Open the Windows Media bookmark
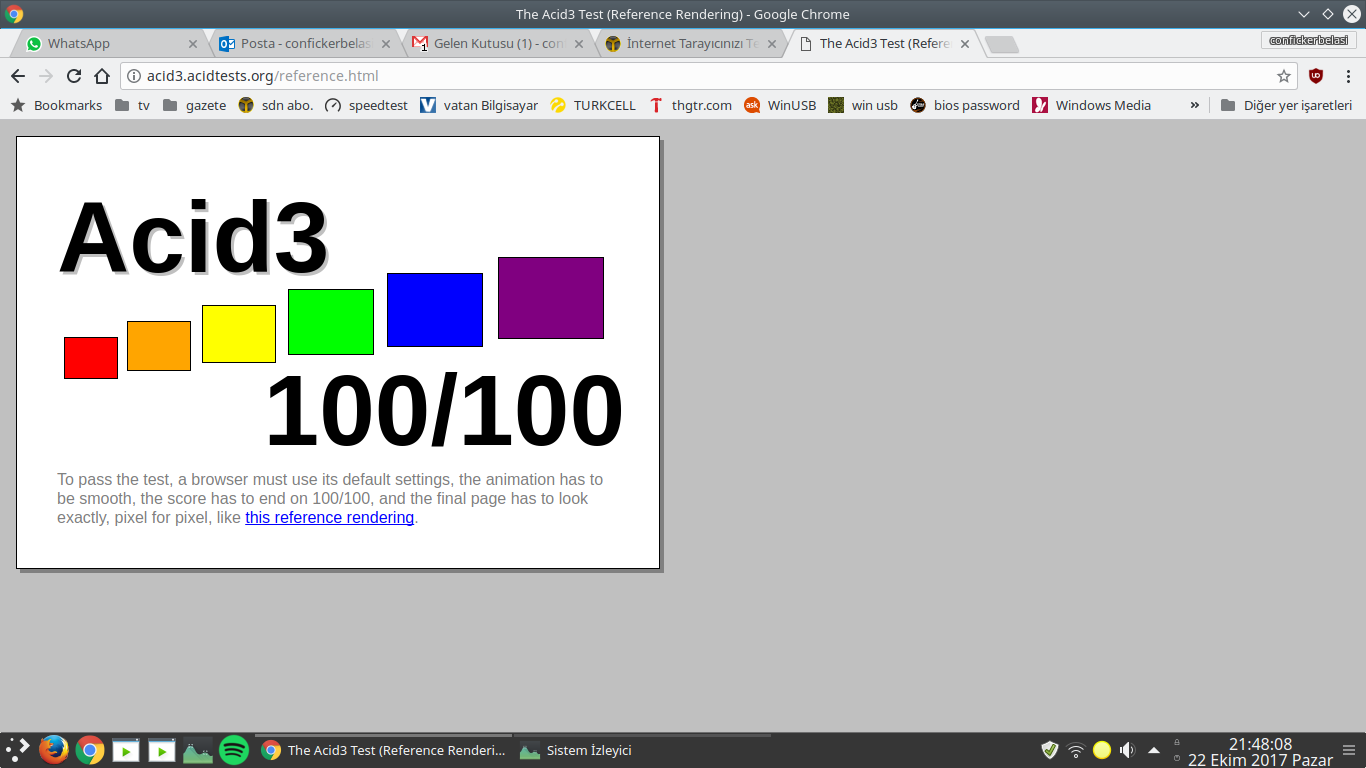Screen dimensions: 1366x768 point(1092,105)
